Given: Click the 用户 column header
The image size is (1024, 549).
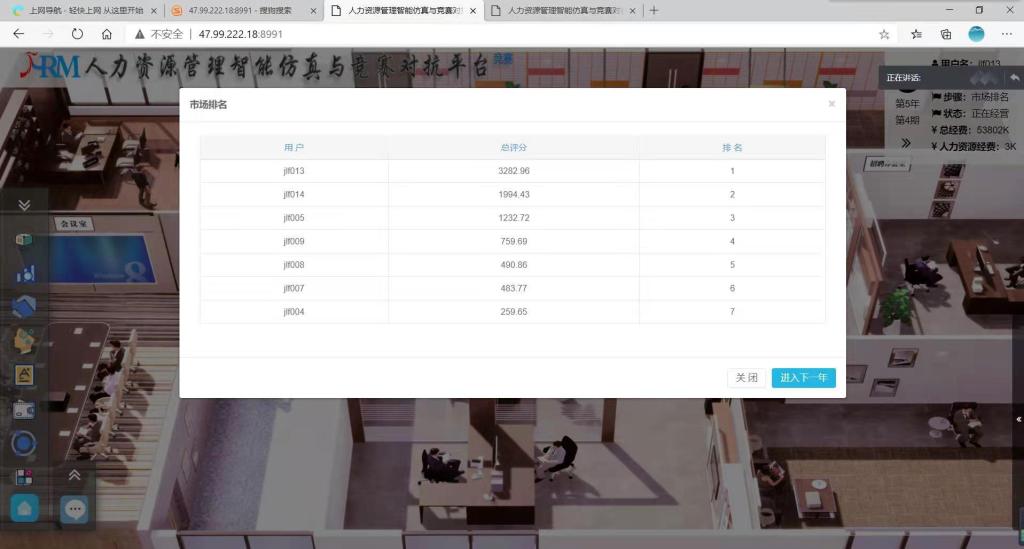Looking at the screenshot, I should [x=294, y=147].
